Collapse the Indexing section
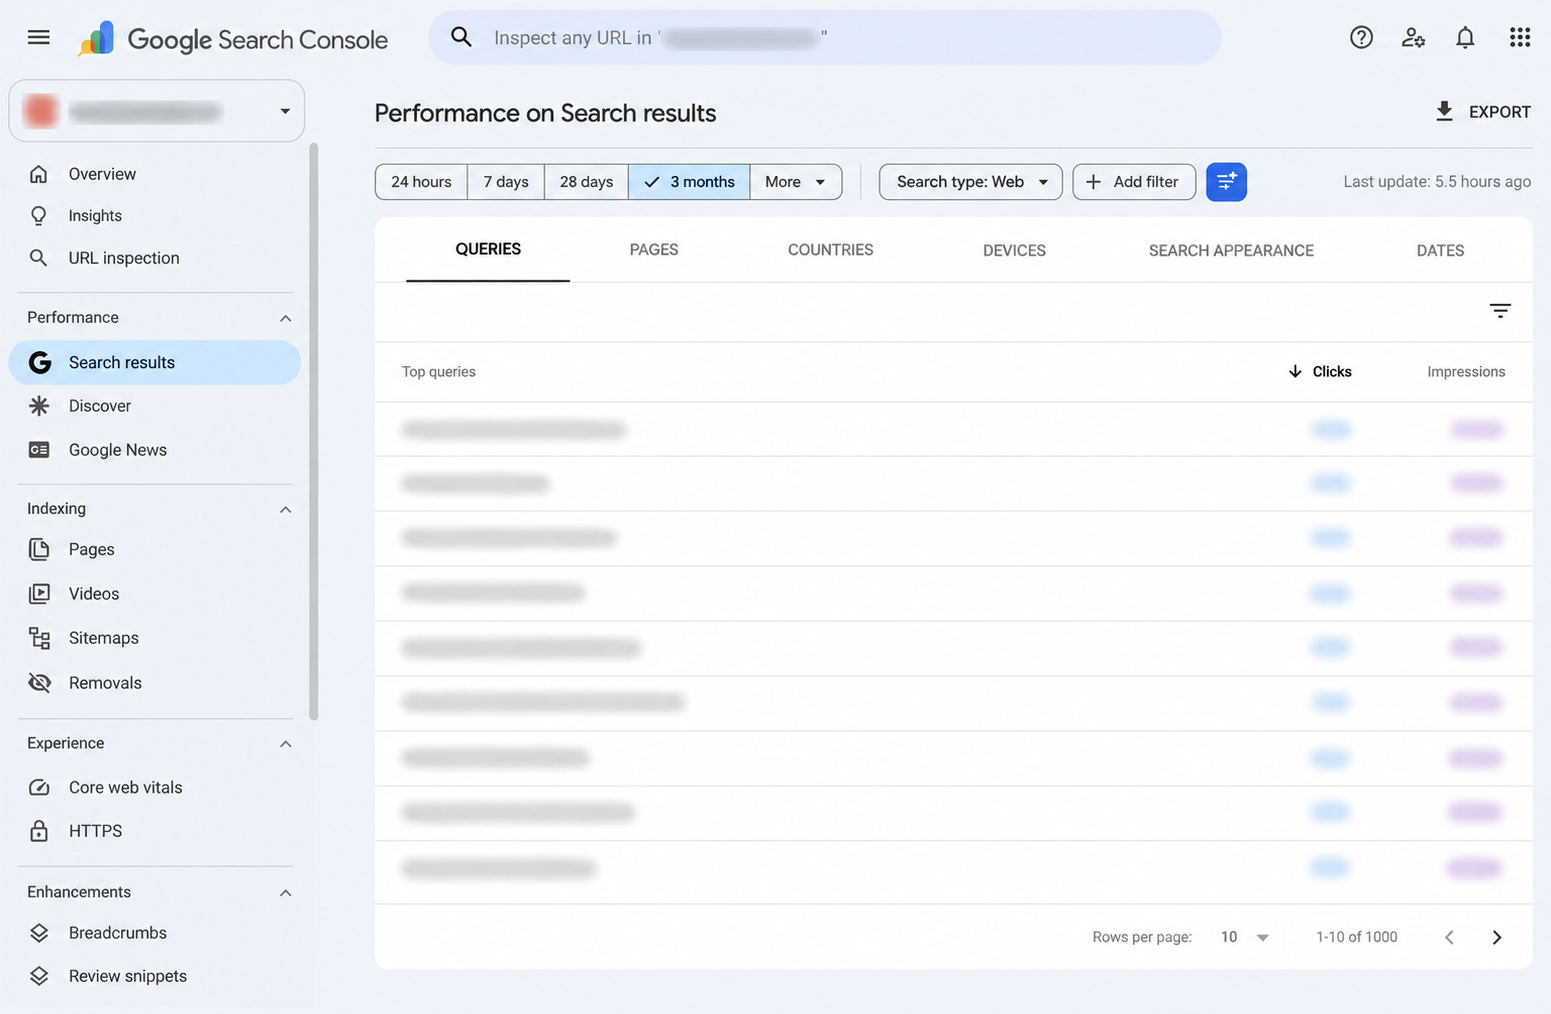 [x=285, y=509]
